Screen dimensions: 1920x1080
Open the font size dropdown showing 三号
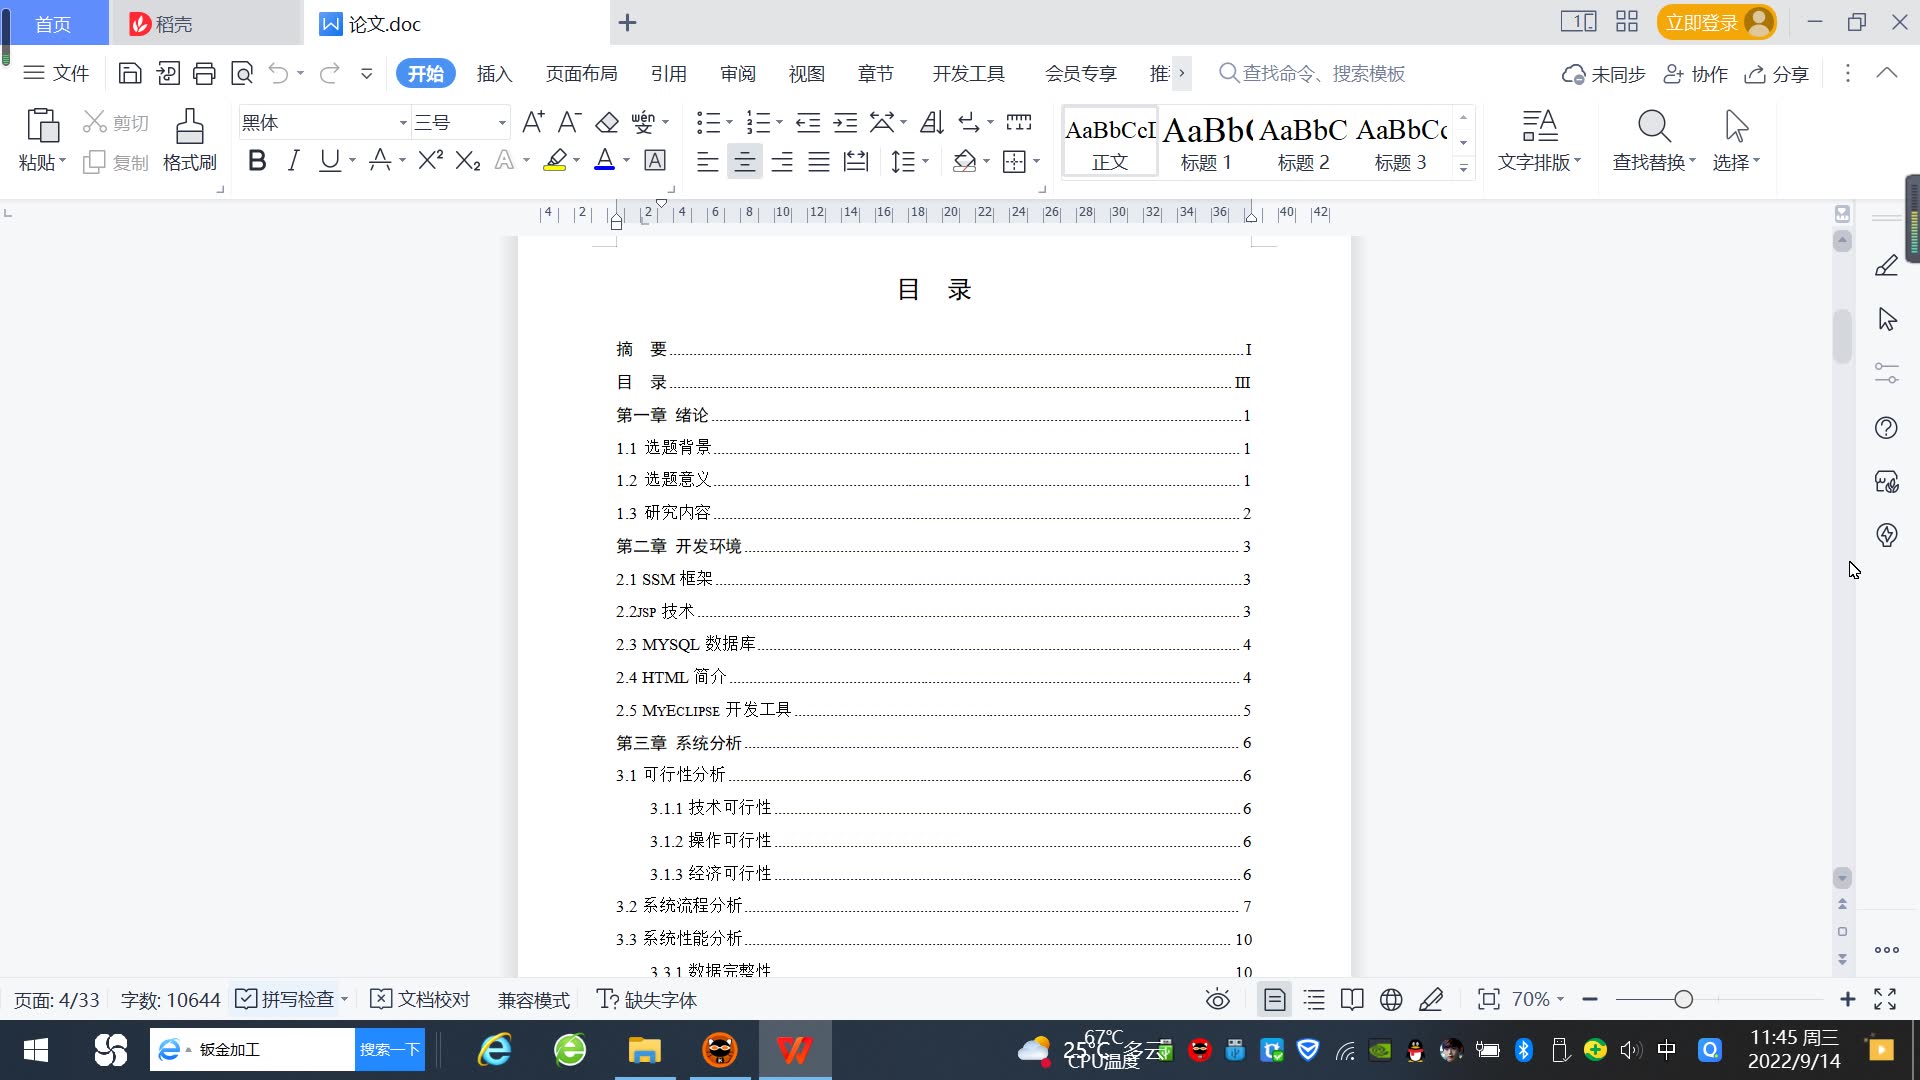point(502,123)
